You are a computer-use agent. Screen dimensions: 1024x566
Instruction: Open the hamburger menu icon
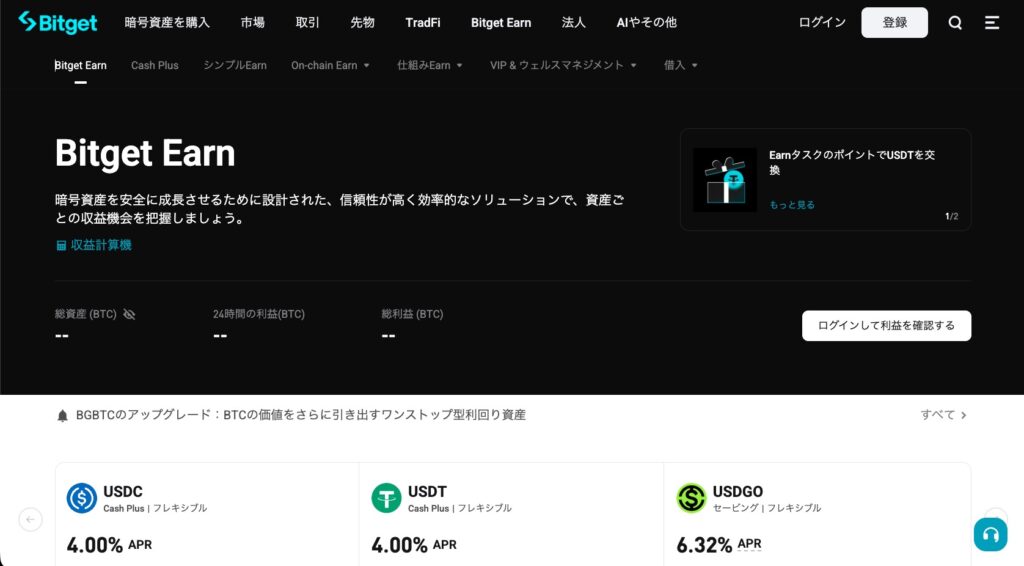[x=991, y=23]
